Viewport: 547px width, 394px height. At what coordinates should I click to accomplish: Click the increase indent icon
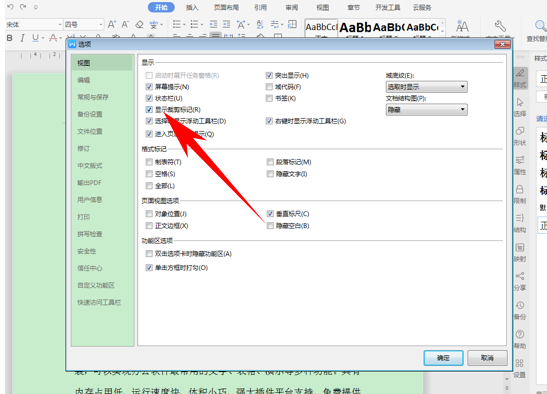point(226,24)
